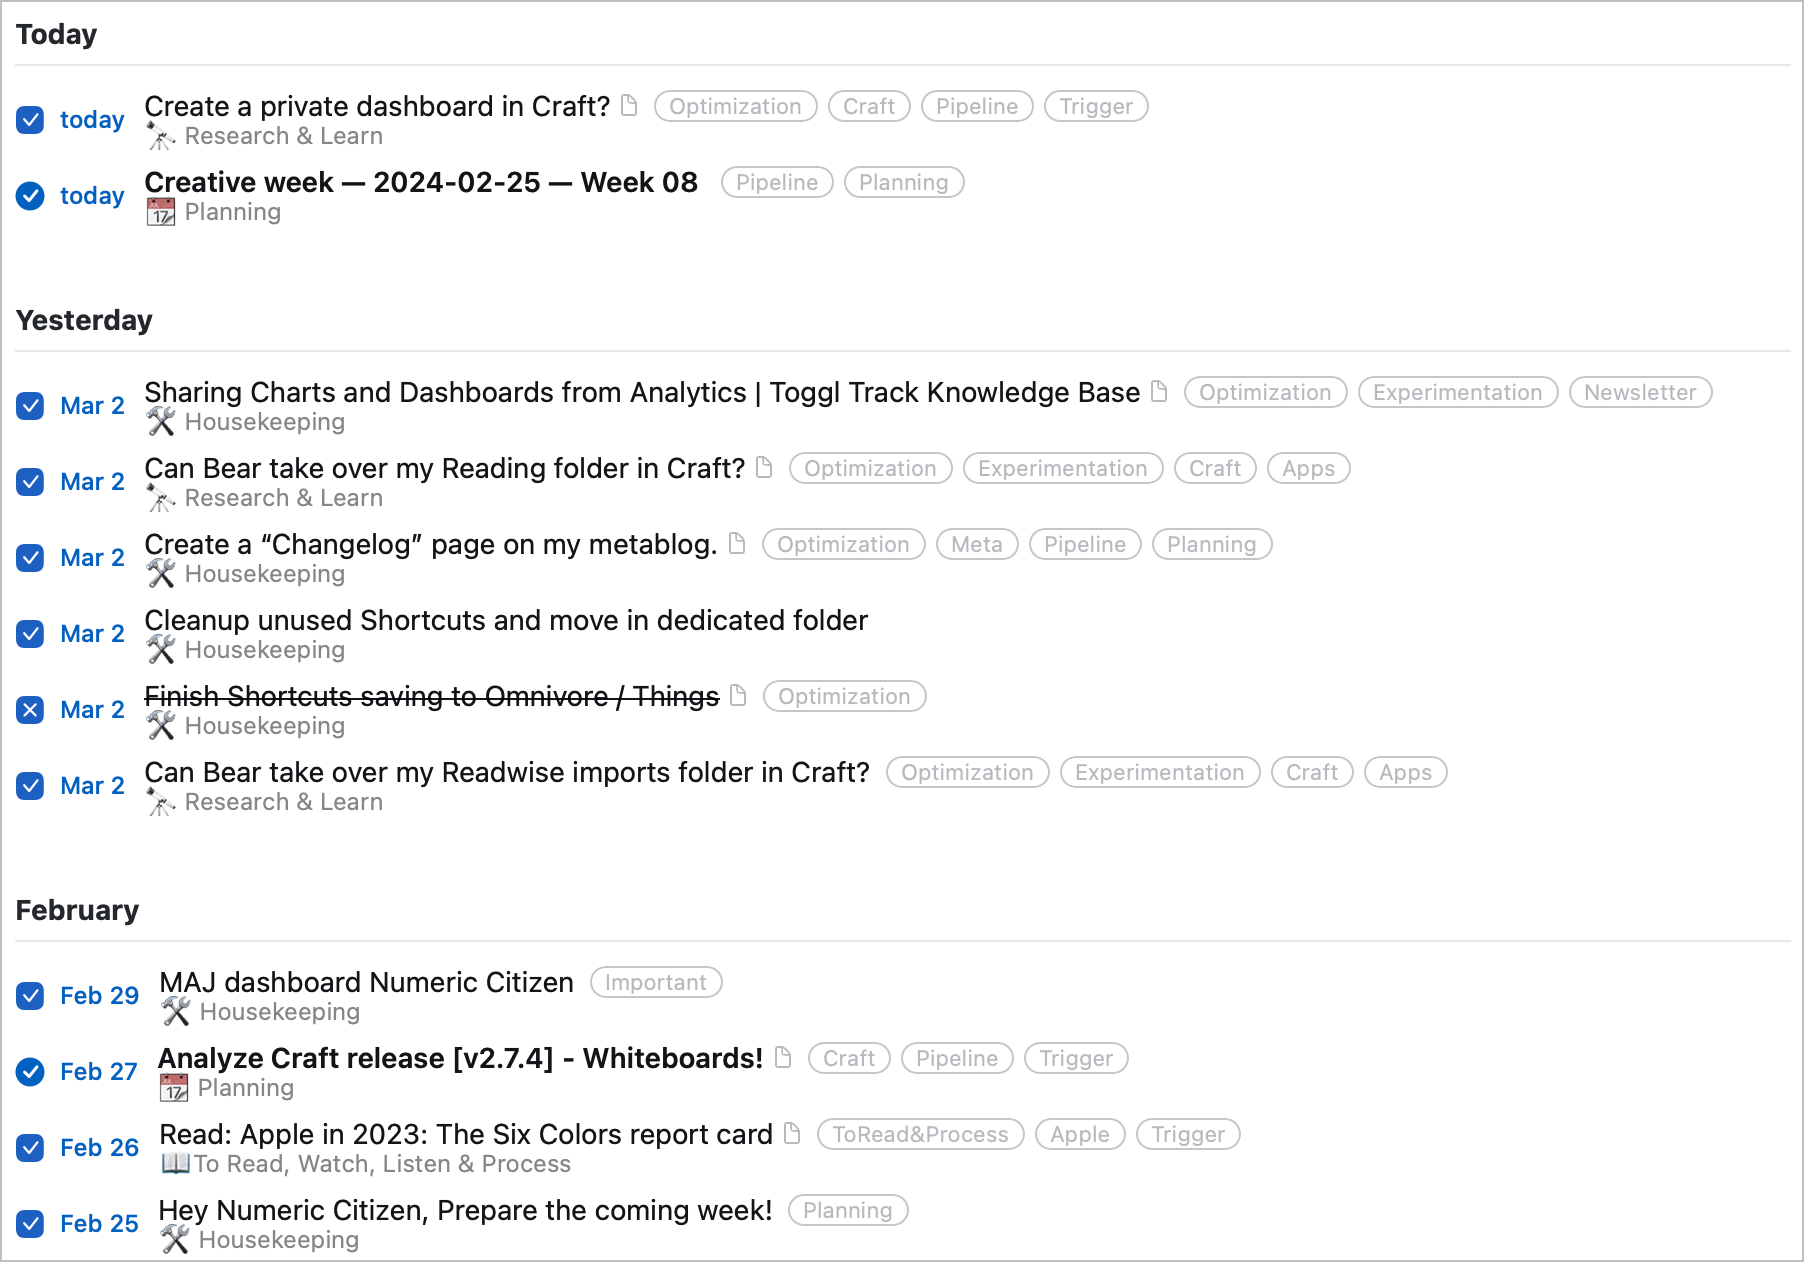Viewport: 1804px width, 1262px height.
Task: Click telescope icon under 'Can Bear take over my Reading folder'
Action: point(161,498)
